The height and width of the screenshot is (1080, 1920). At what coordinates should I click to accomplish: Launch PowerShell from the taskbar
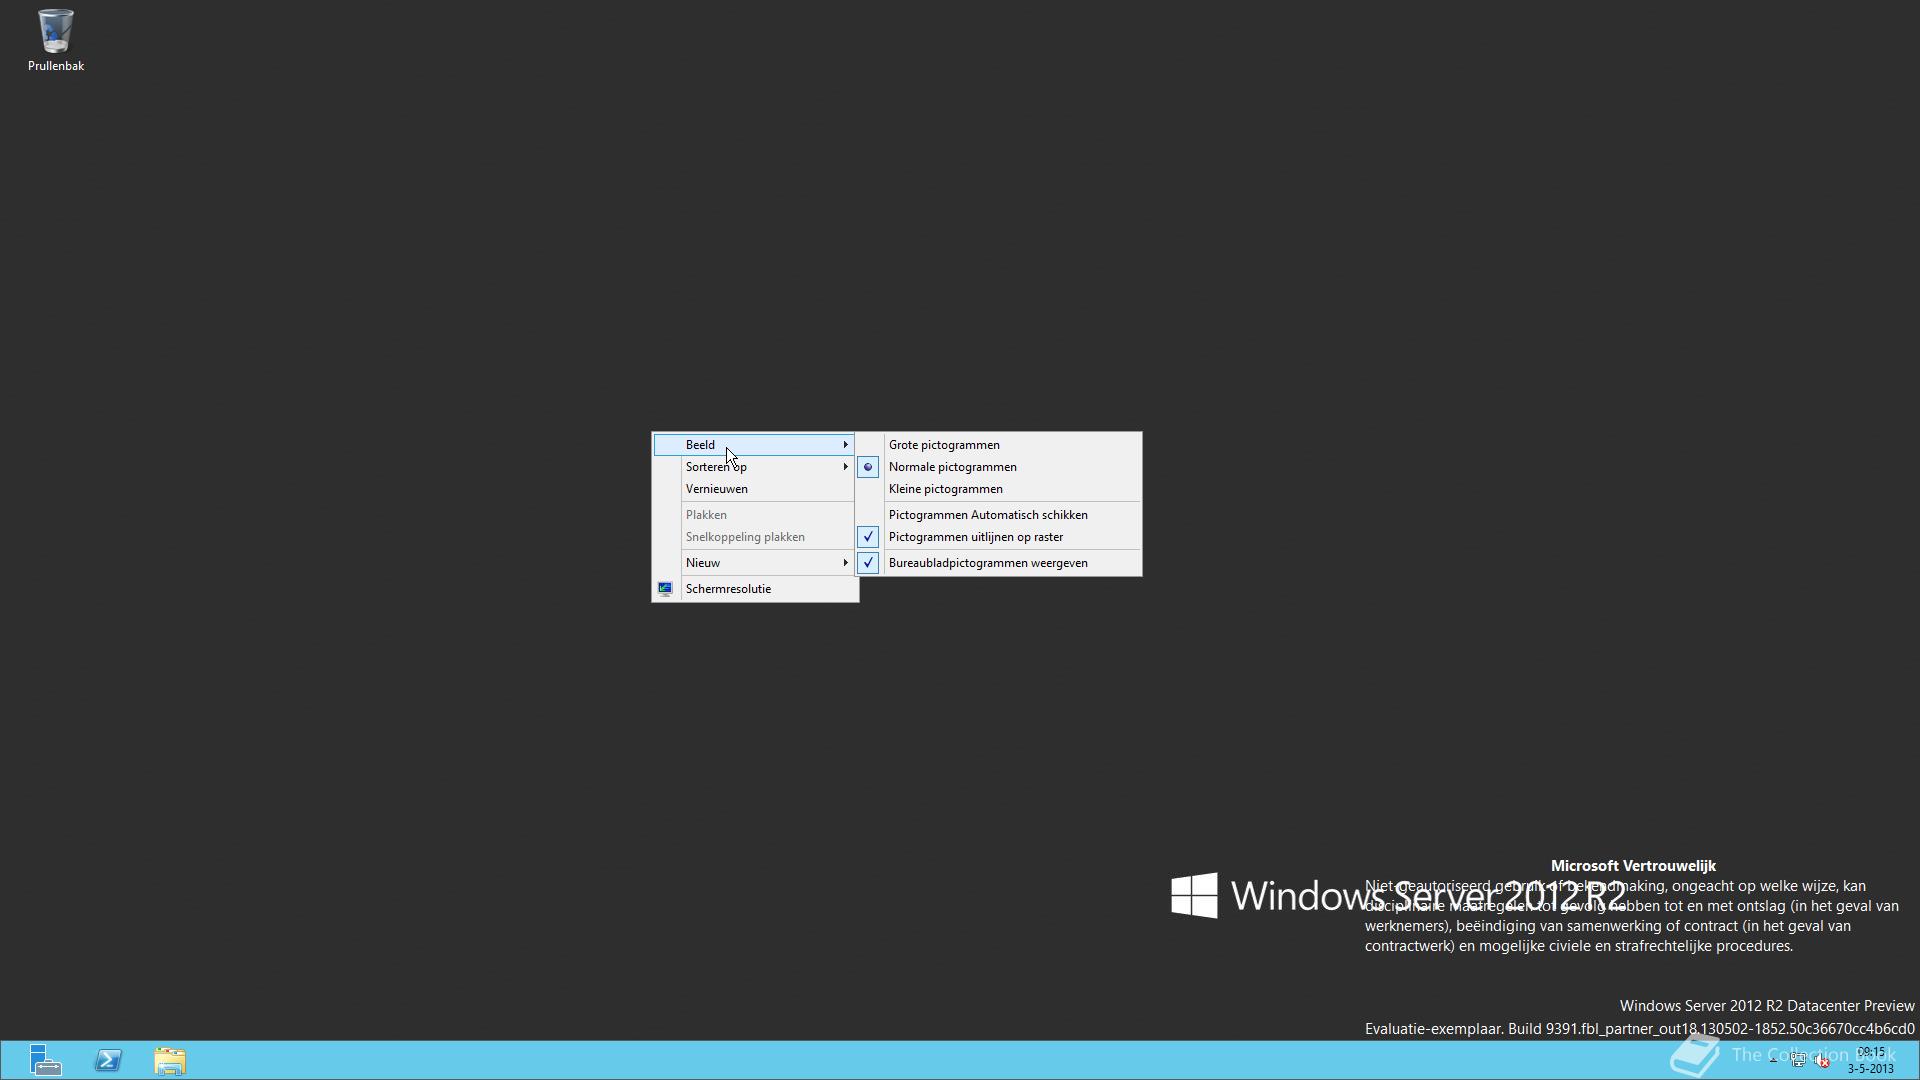108,1060
